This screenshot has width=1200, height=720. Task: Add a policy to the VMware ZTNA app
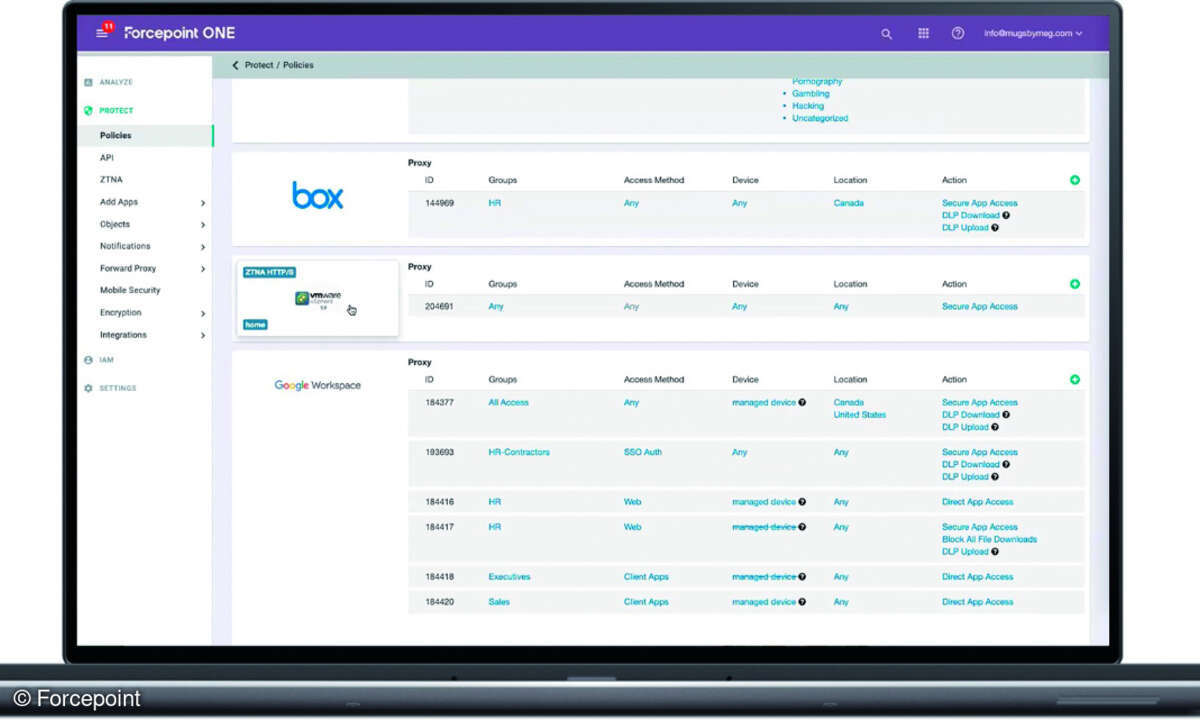pyautogui.click(x=1075, y=284)
